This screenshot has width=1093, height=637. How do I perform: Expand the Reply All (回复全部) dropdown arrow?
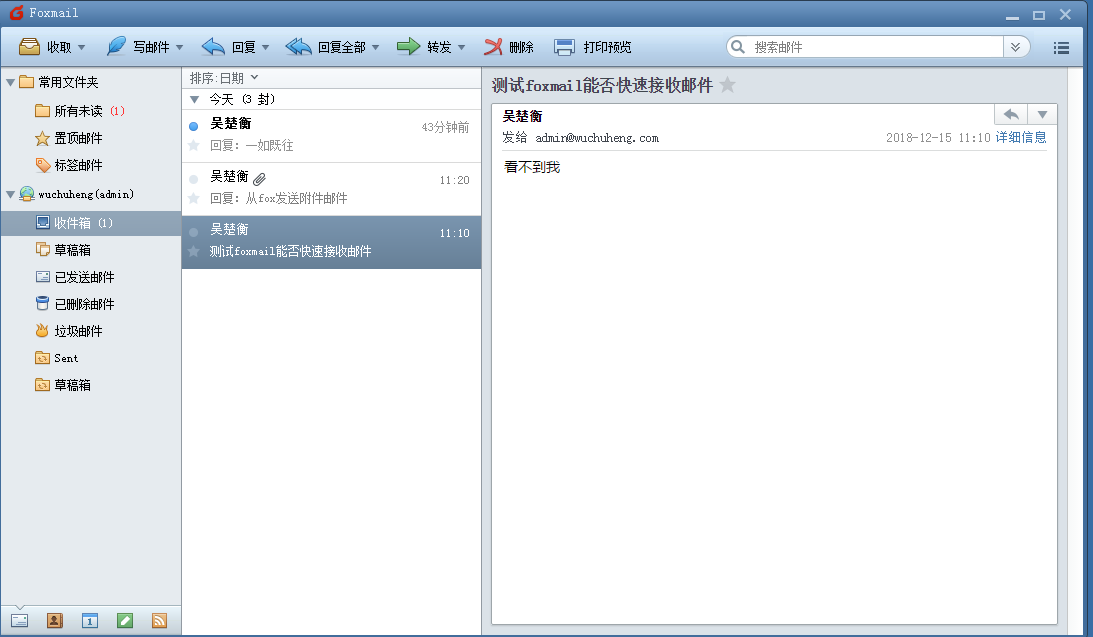(376, 47)
